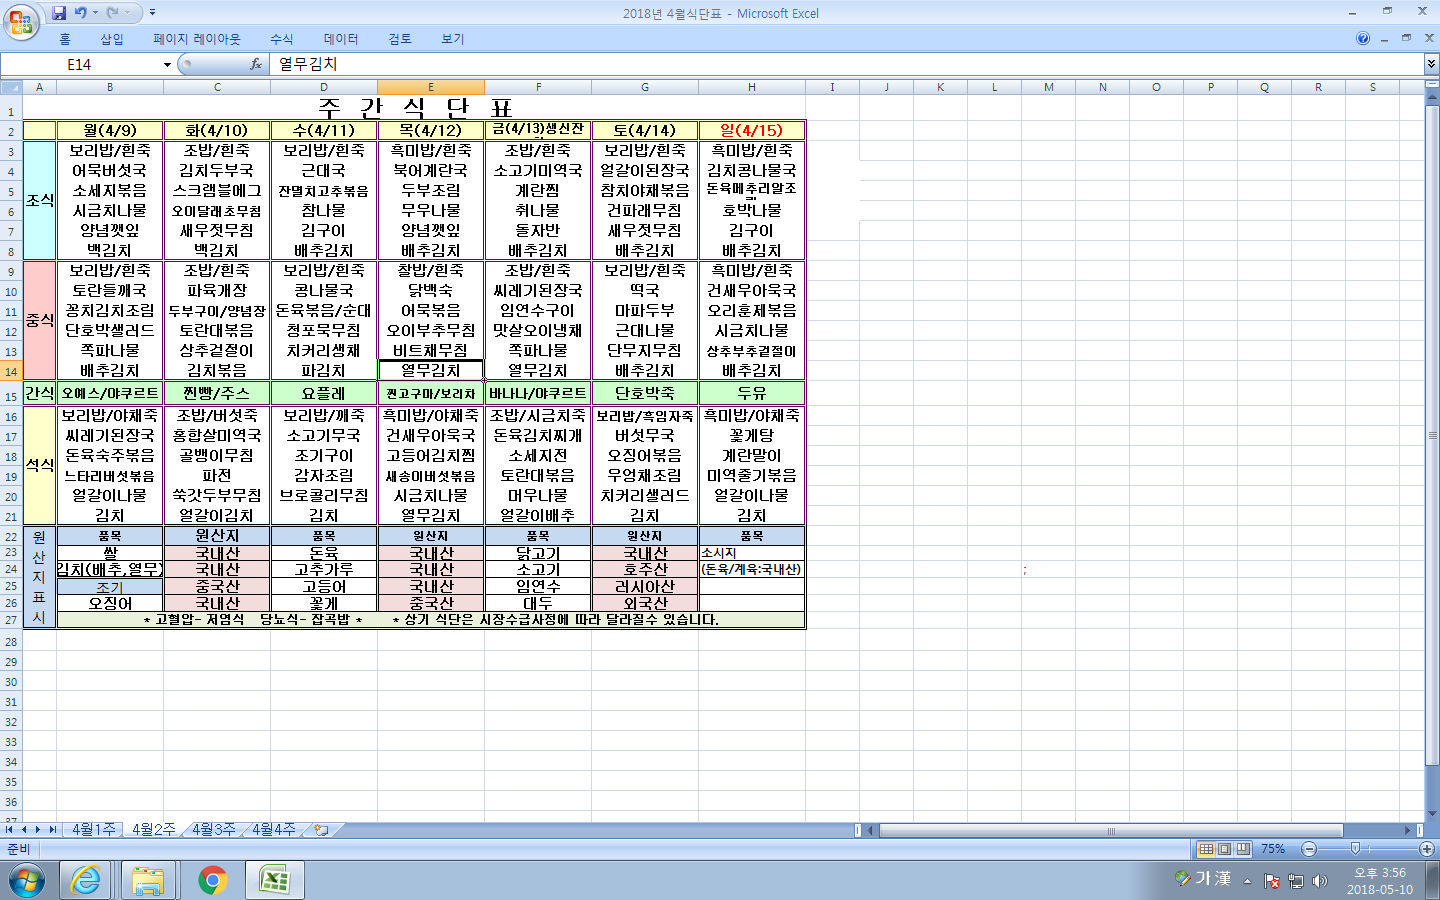
Task: Click the Insert Function fx icon
Action: pyautogui.click(x=256, y=64)
